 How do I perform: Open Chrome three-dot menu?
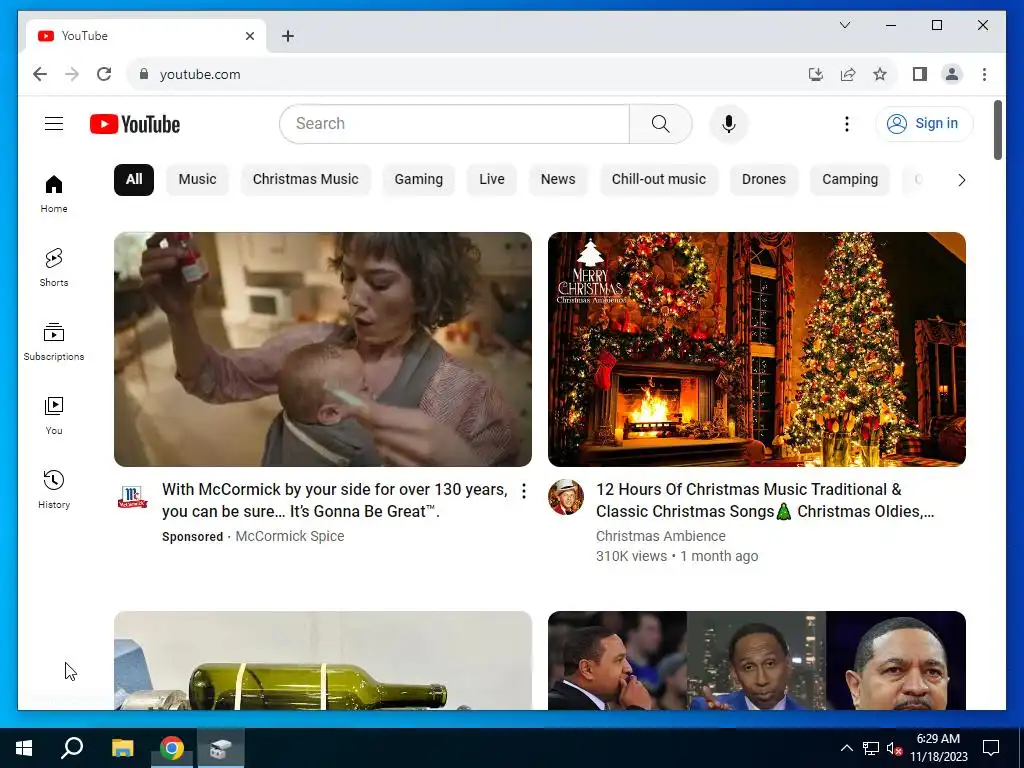984,74
